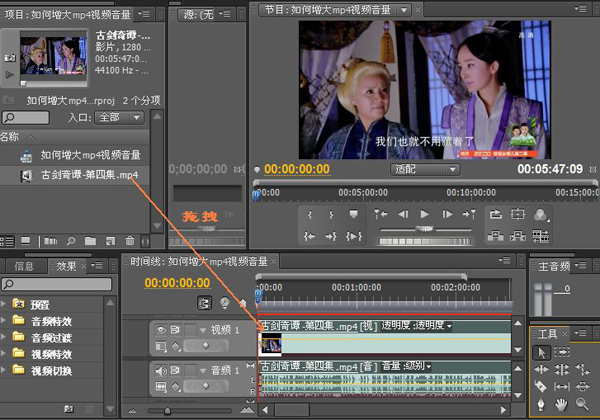Click the Lift button
600x420 pixels.
pyautogui.click(x=496, y=236)
